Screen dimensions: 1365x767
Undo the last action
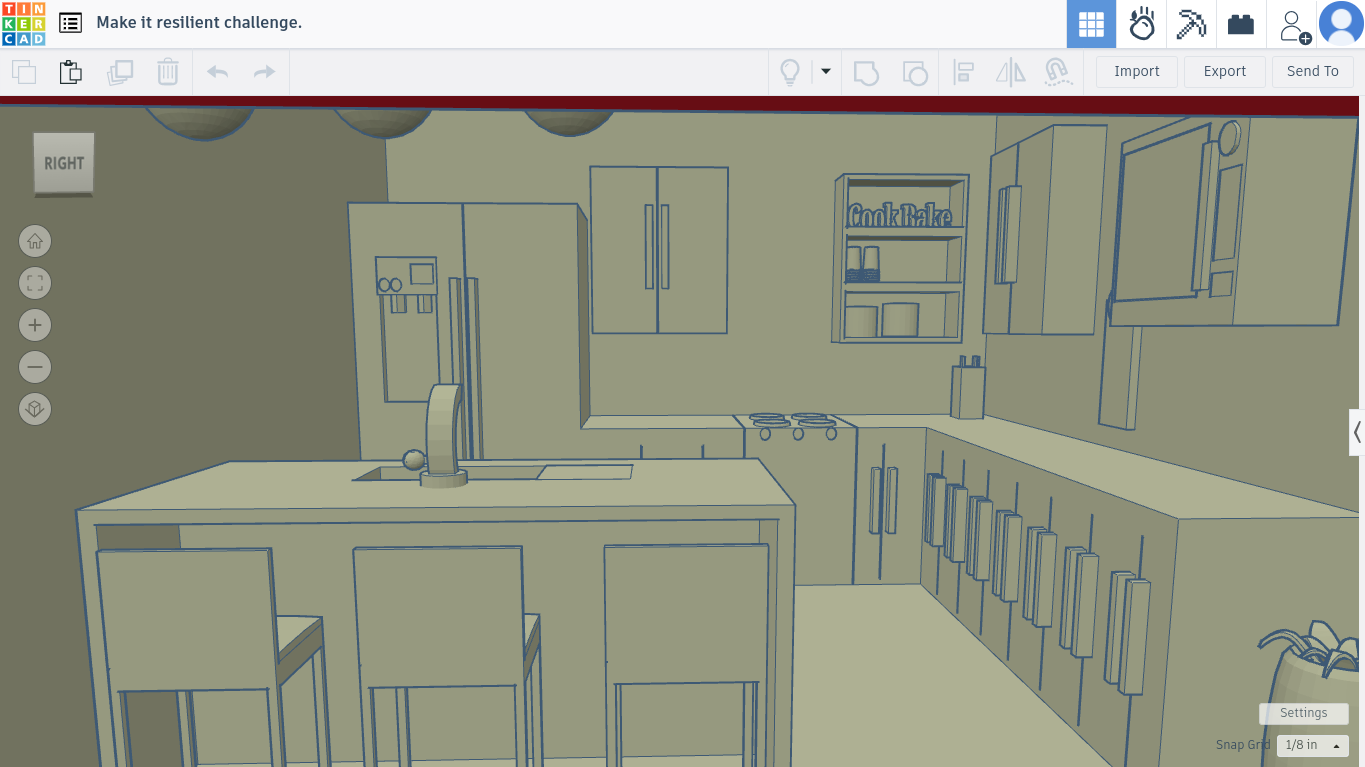pyautogui.click(x=217, y=72)
